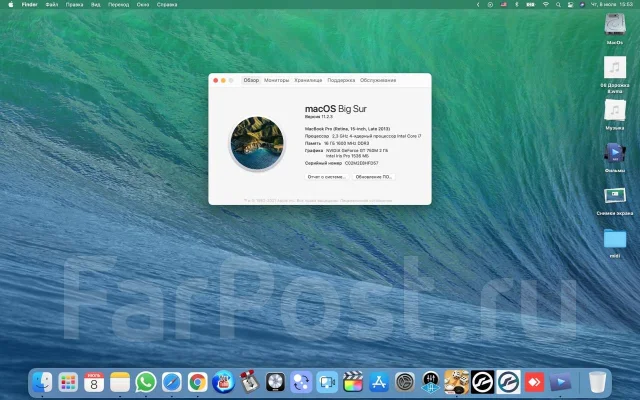The width and height of the screenshot is (640, 400).
Task: Click the macOS Big Sur title text
Action: [336, 109]
